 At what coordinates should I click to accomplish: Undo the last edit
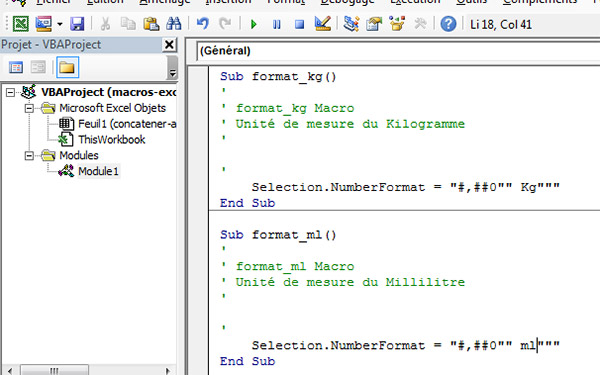coord(203,24)
